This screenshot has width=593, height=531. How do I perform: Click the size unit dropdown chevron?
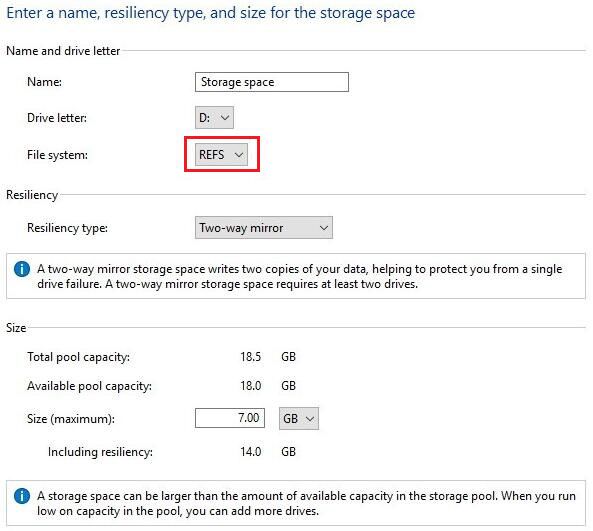pyautogui.click(x=310, y=419)
